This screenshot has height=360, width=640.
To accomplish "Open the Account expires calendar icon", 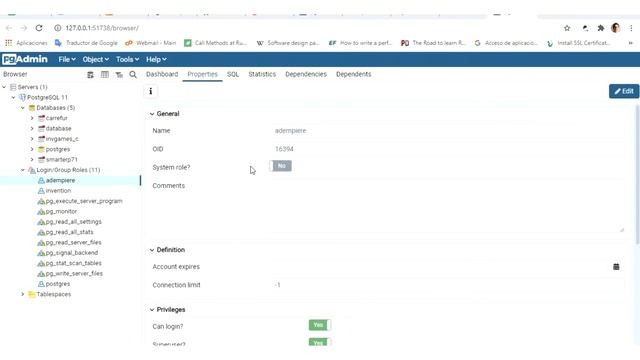I will click(616, 267).
